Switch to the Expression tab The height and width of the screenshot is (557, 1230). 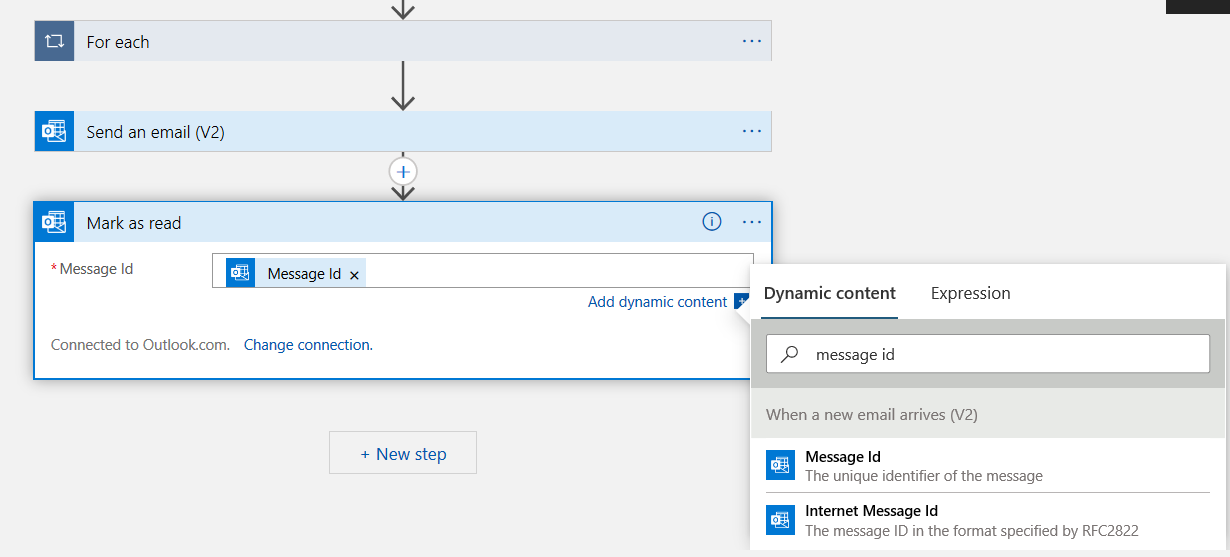970,293
